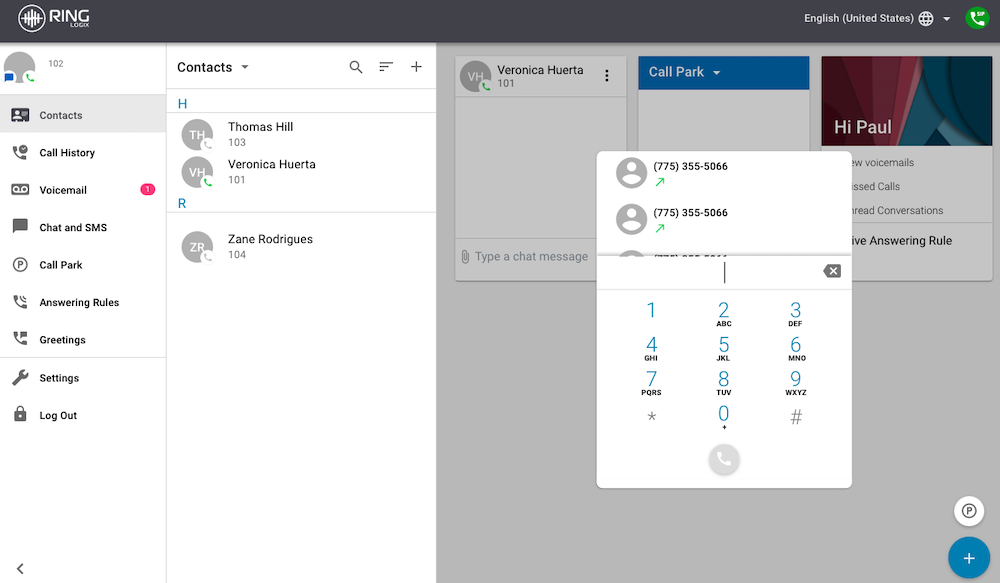Viewport: 1000px width, 583px height.
Task: Open the language globe icon
Action: 926,18
